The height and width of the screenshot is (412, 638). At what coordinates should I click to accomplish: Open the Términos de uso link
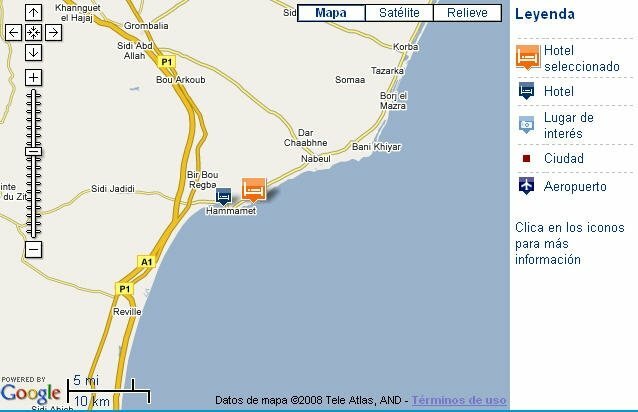click(x=459, y=400)
